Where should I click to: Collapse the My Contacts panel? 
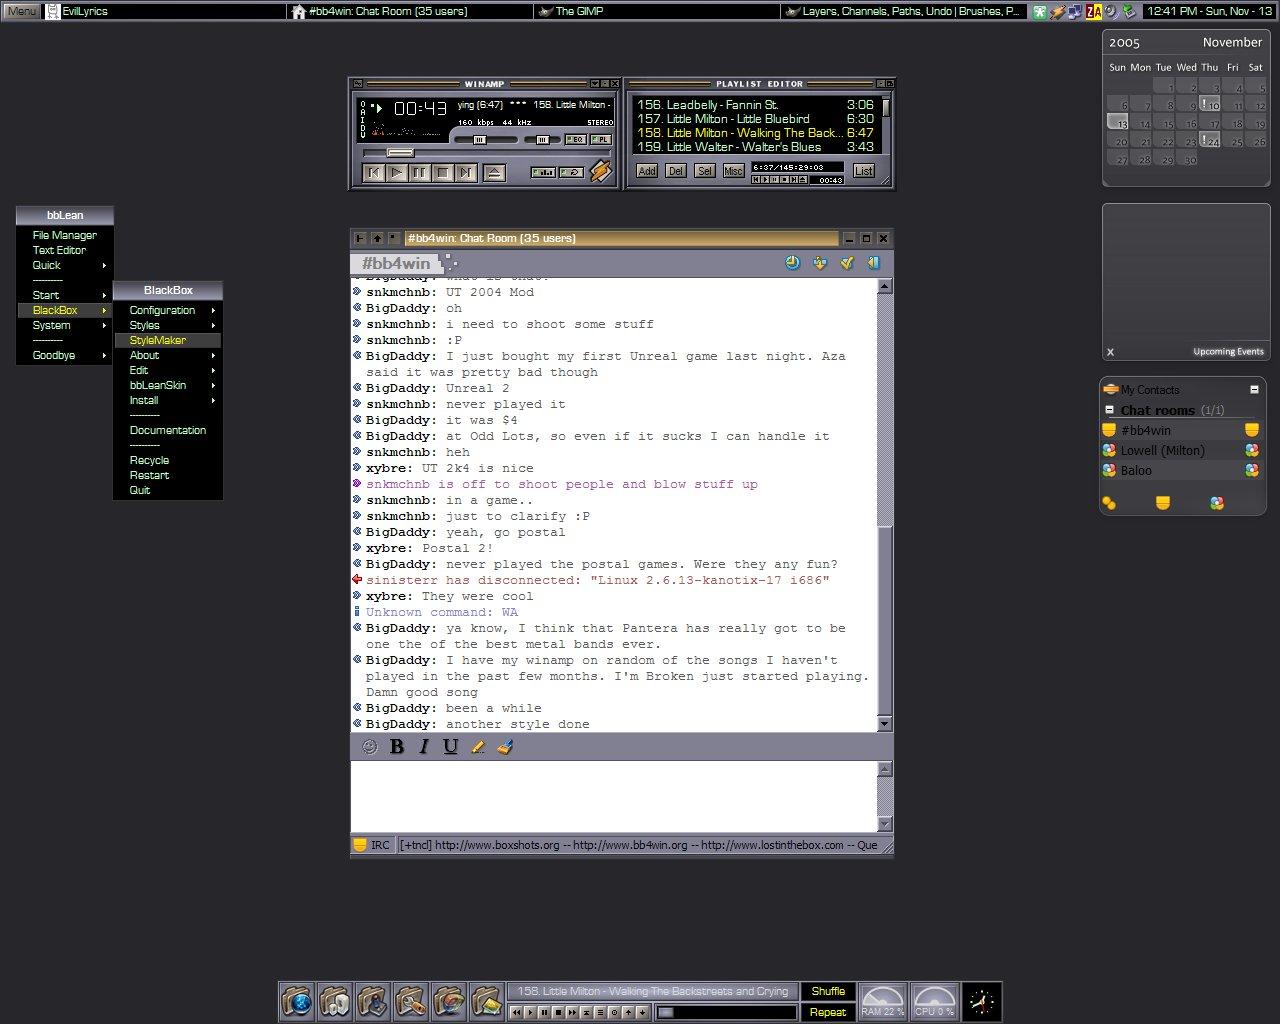pyautogui.click(x=1254, y=390)
